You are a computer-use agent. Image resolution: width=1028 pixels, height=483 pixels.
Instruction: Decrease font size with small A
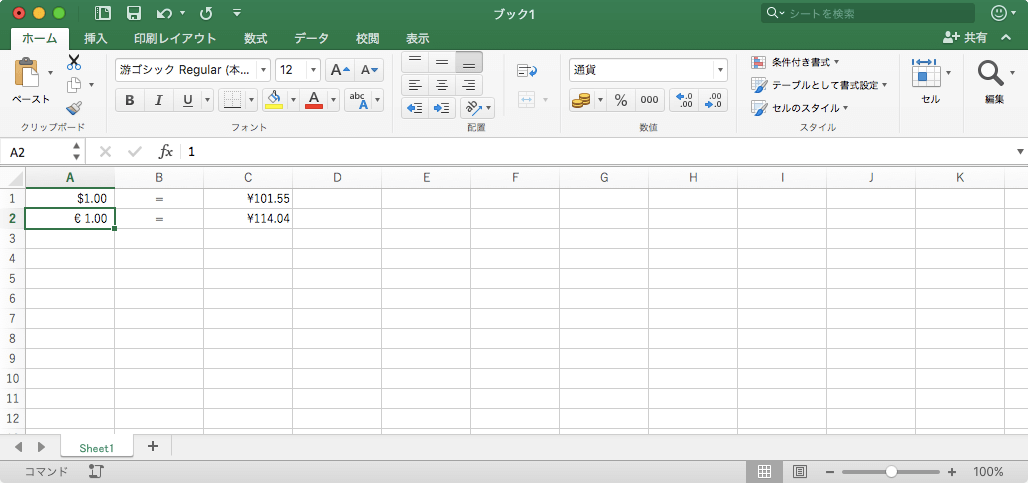point(369,69)
